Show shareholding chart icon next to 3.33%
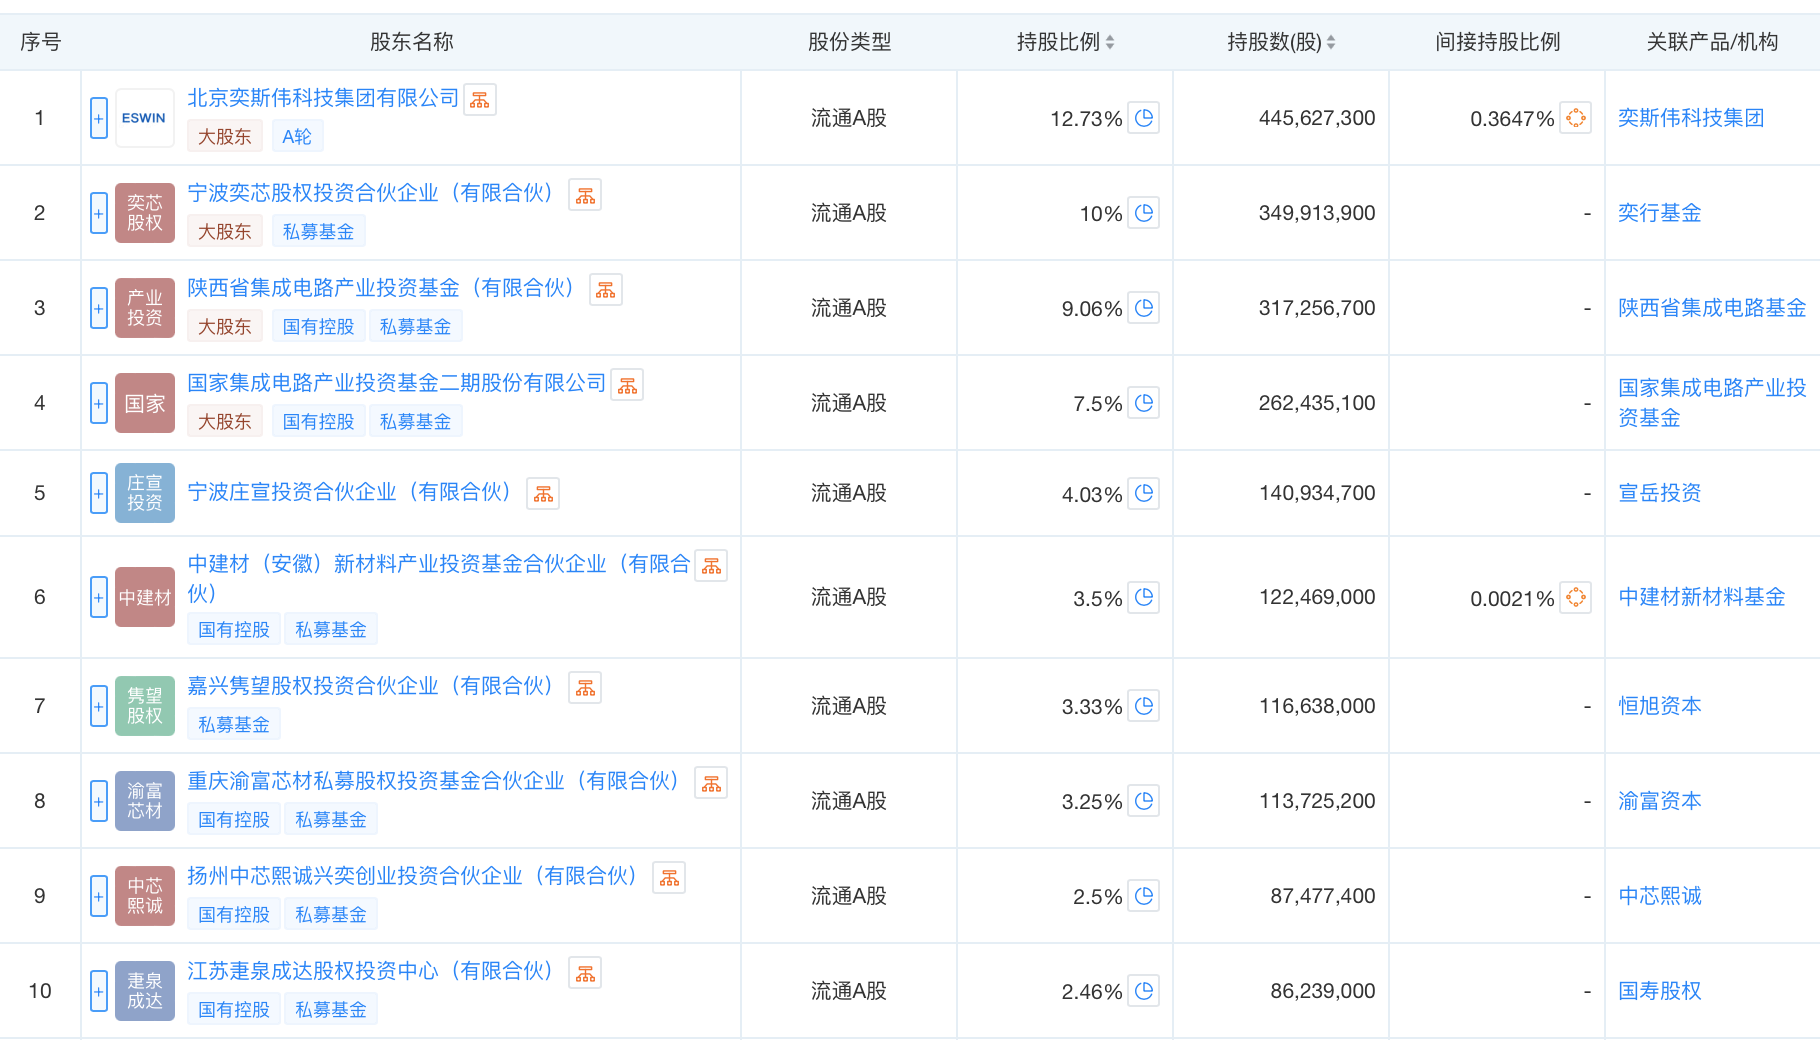This screenshot has width=1820, height=1040. click(1144, 706)
